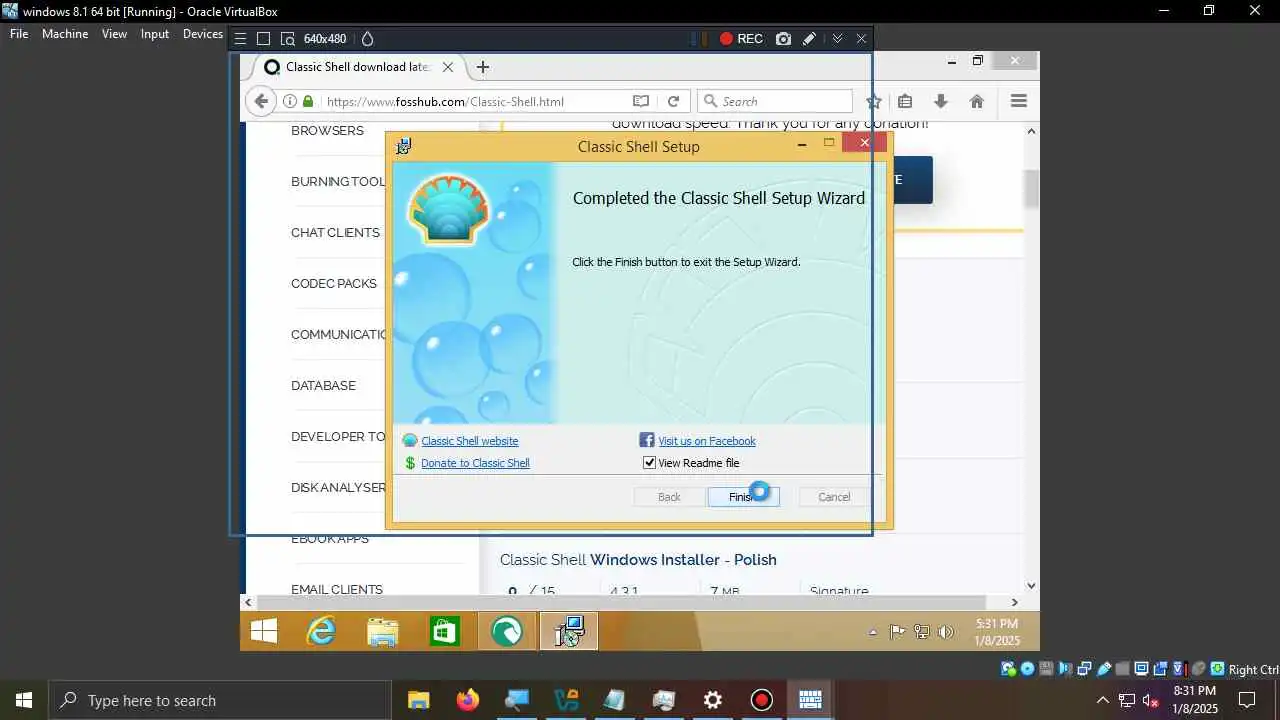Viewport: 1280px width, 720px height.
Task: Toggle reader view icon in the address bar
Action: click(x=641, y=101)
